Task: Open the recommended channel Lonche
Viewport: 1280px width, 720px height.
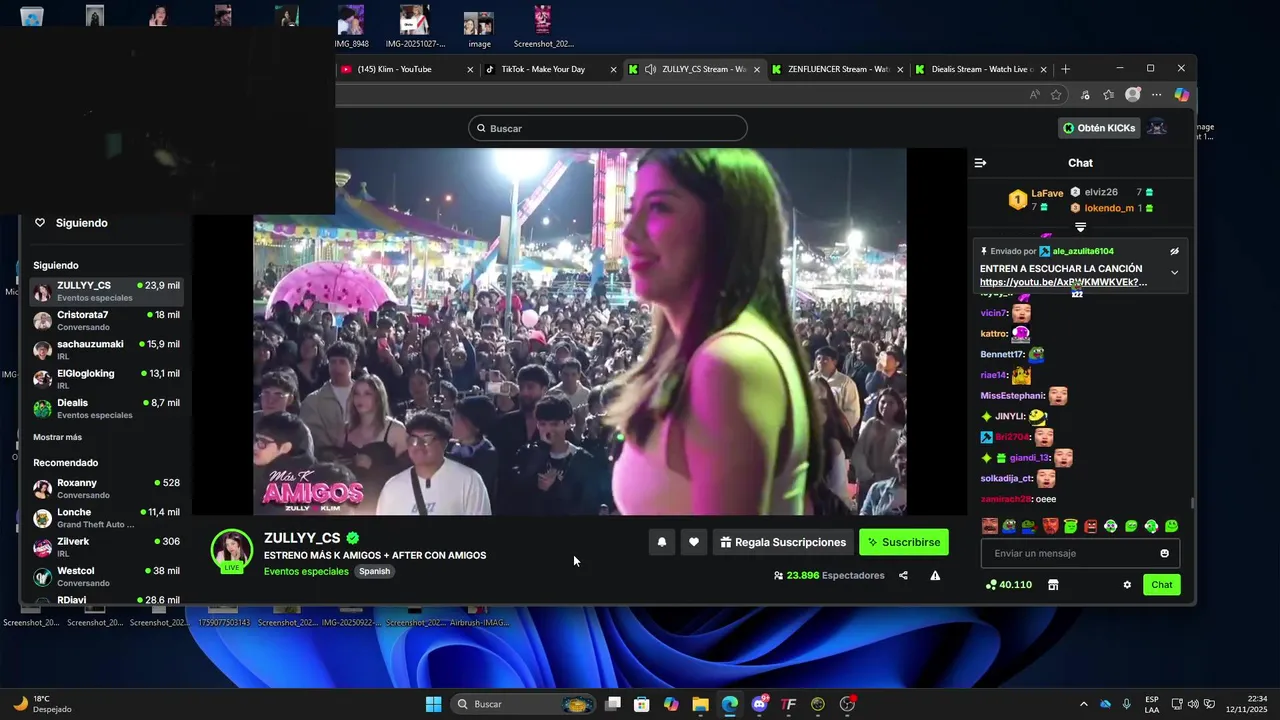Action: (106, 517)
